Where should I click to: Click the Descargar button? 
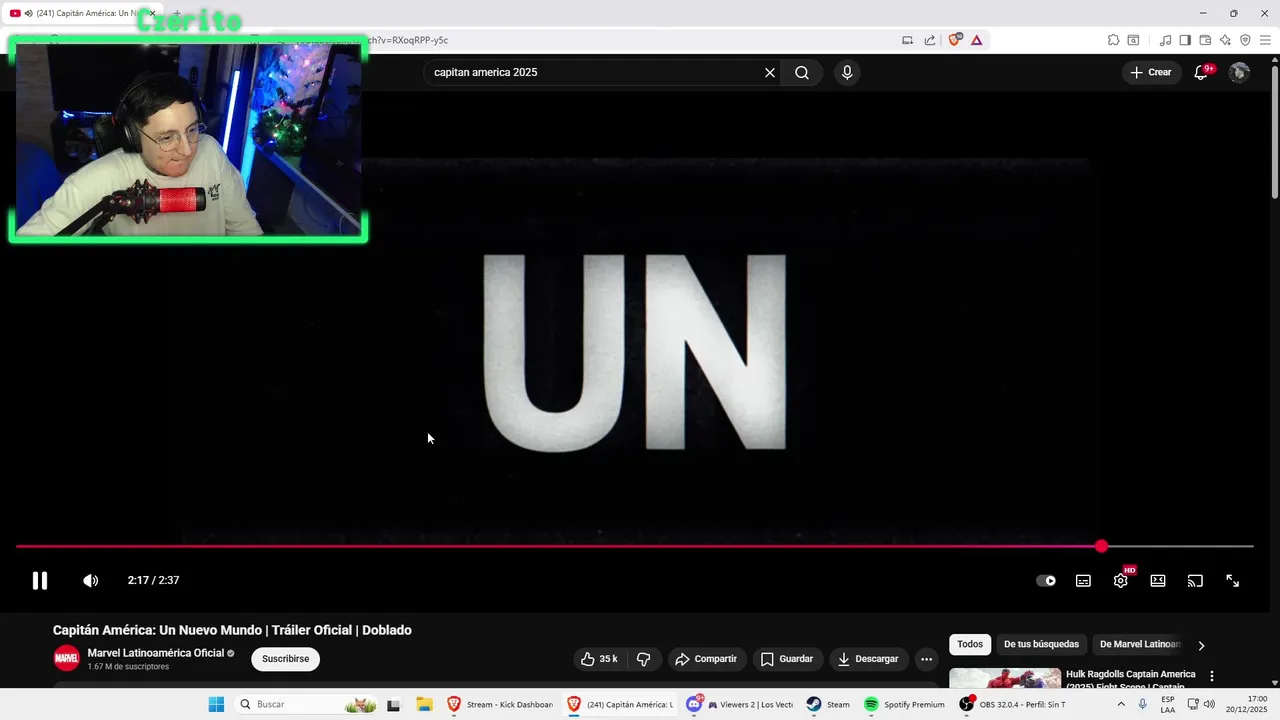[x=870, y=659]
